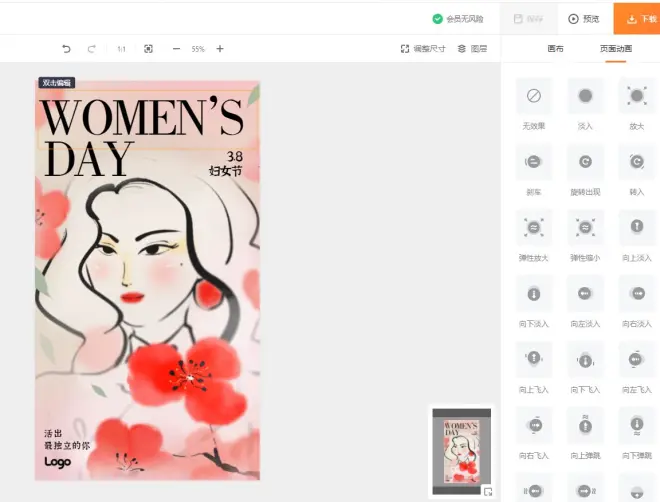Collapse the thumbnail navigator corner icon
The height and width of the screenshot is (502, 660).
coord(487,491)
